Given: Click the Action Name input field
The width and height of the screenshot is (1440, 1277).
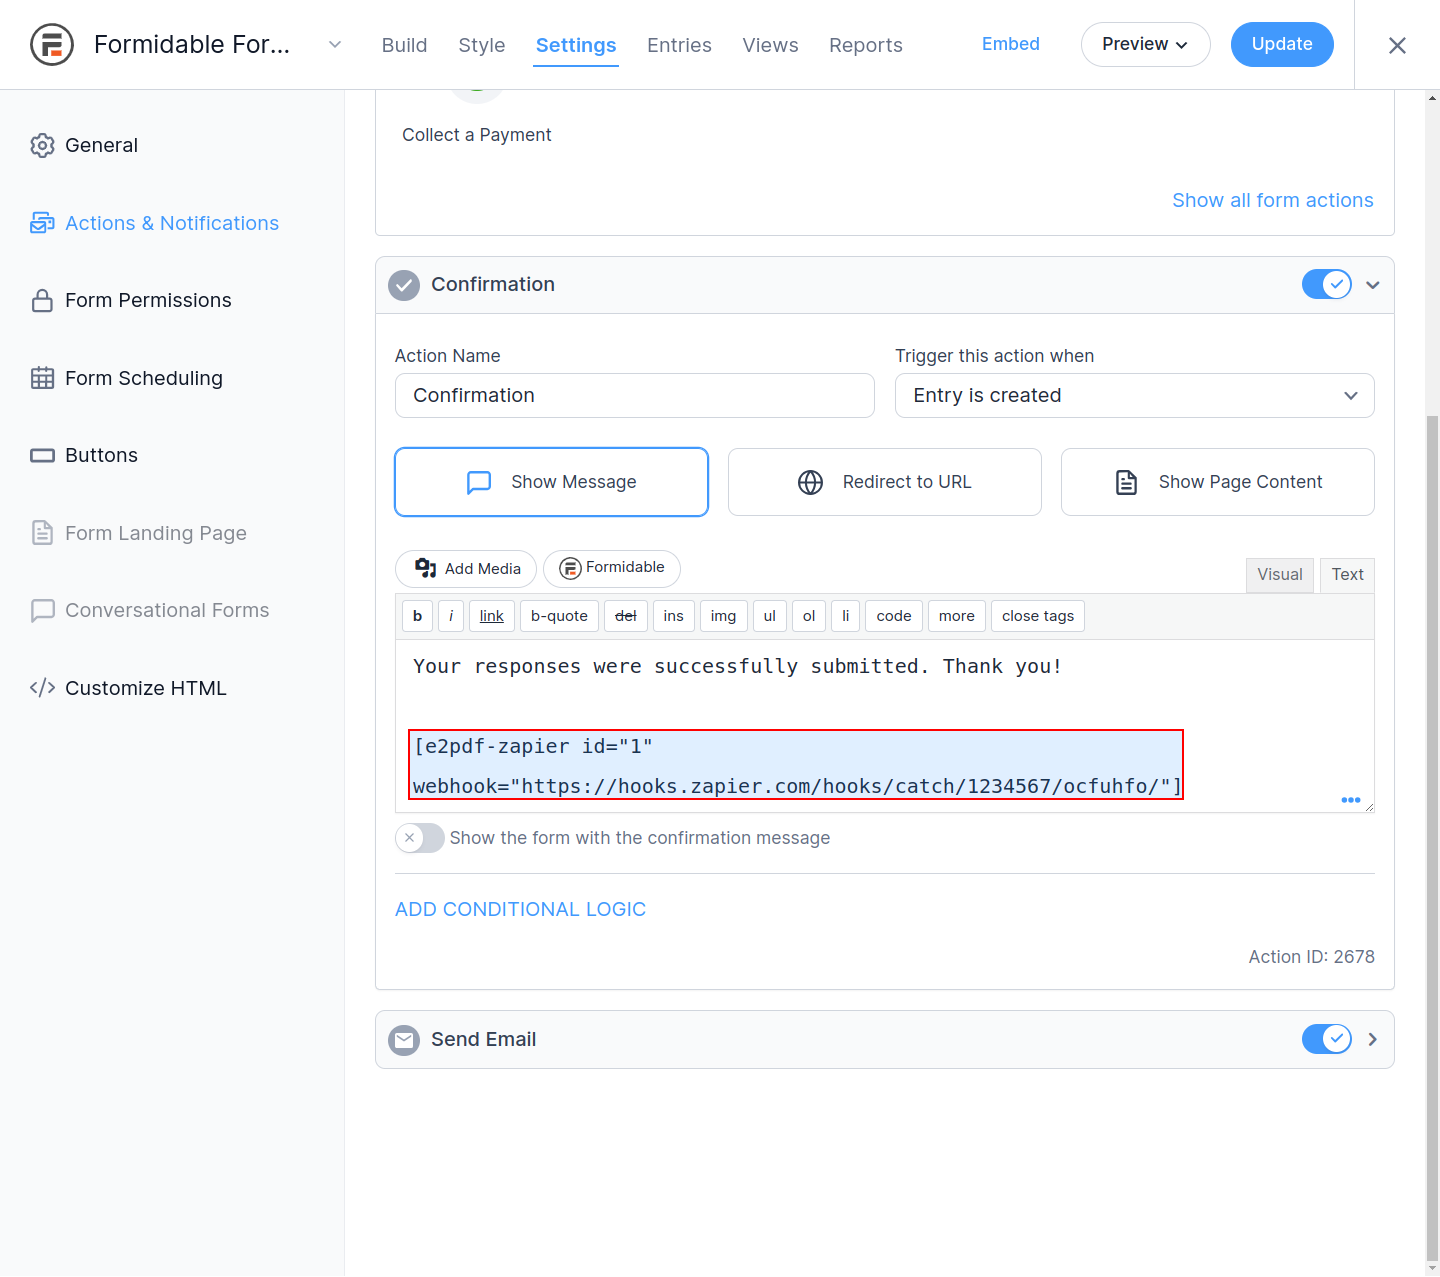Looking at the screenshot, I should point(634,395).
